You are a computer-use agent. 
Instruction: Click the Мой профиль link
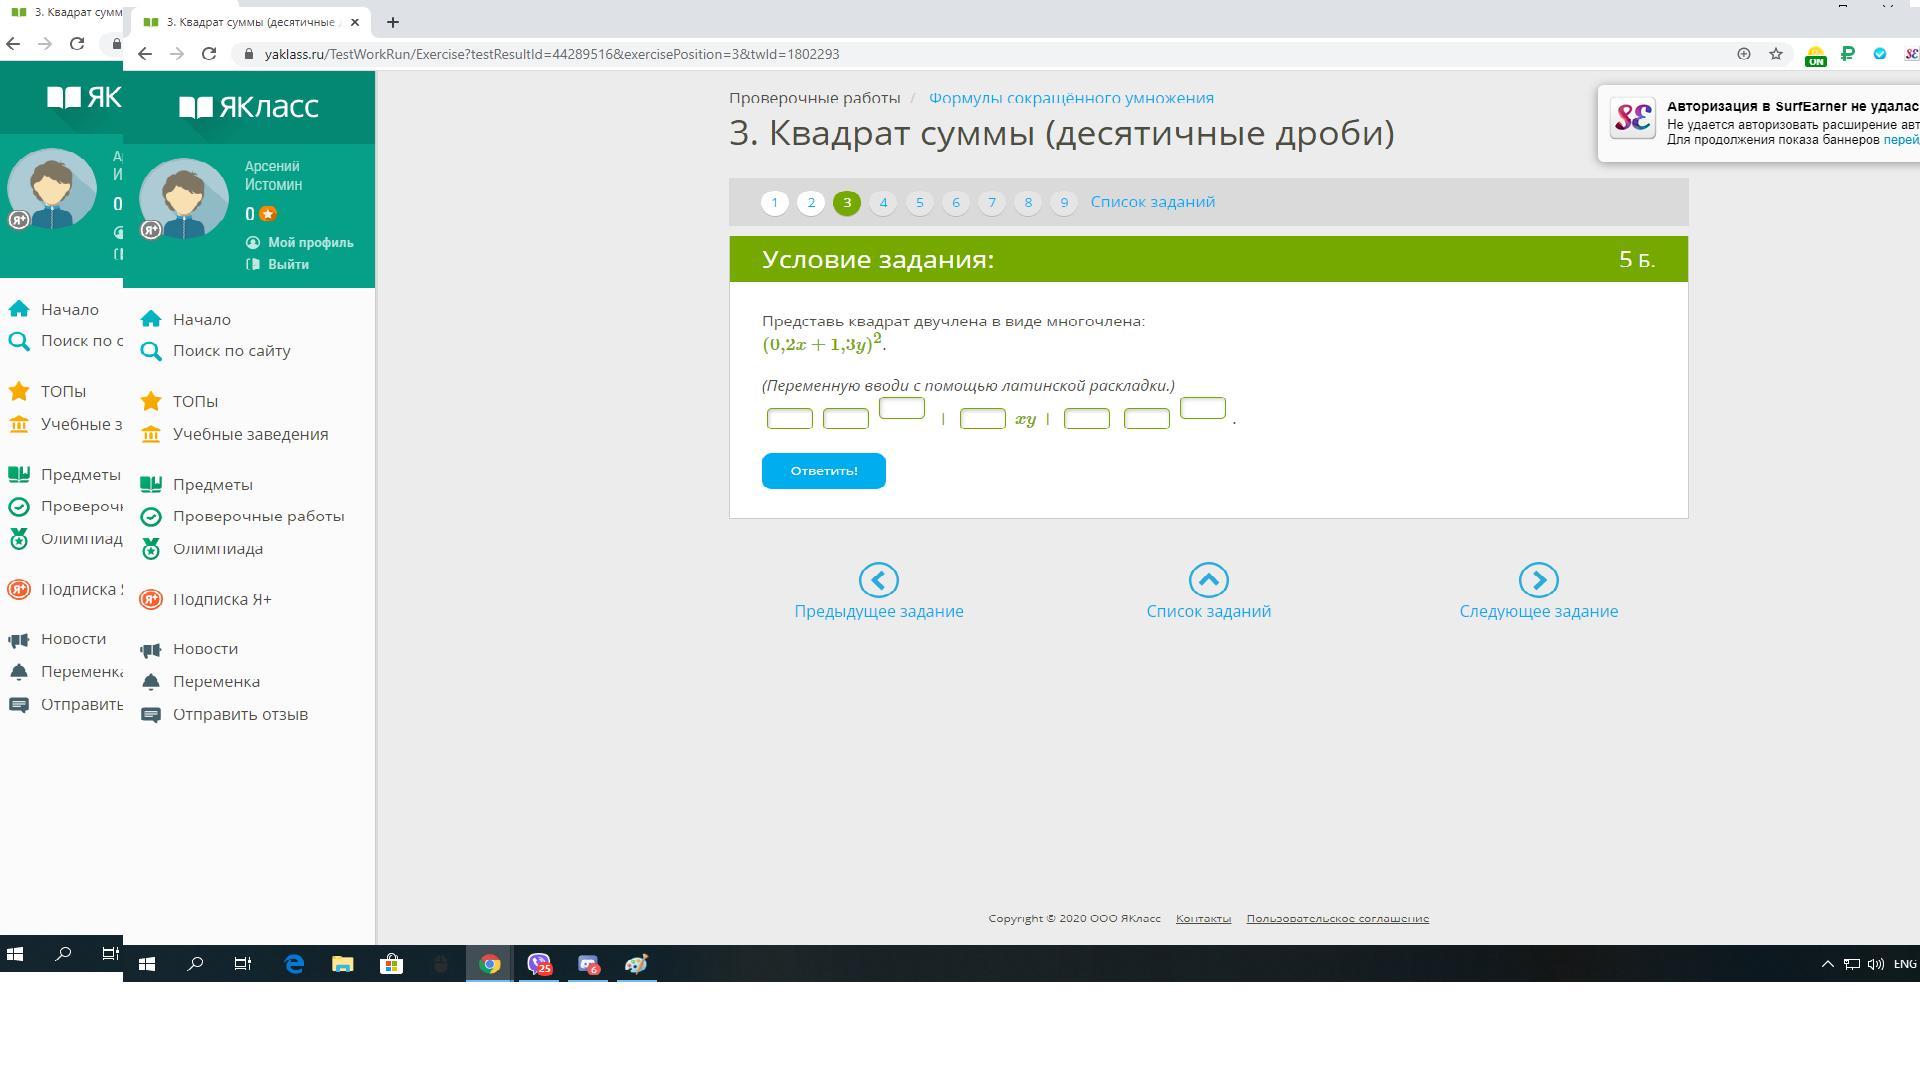(310, 243)
